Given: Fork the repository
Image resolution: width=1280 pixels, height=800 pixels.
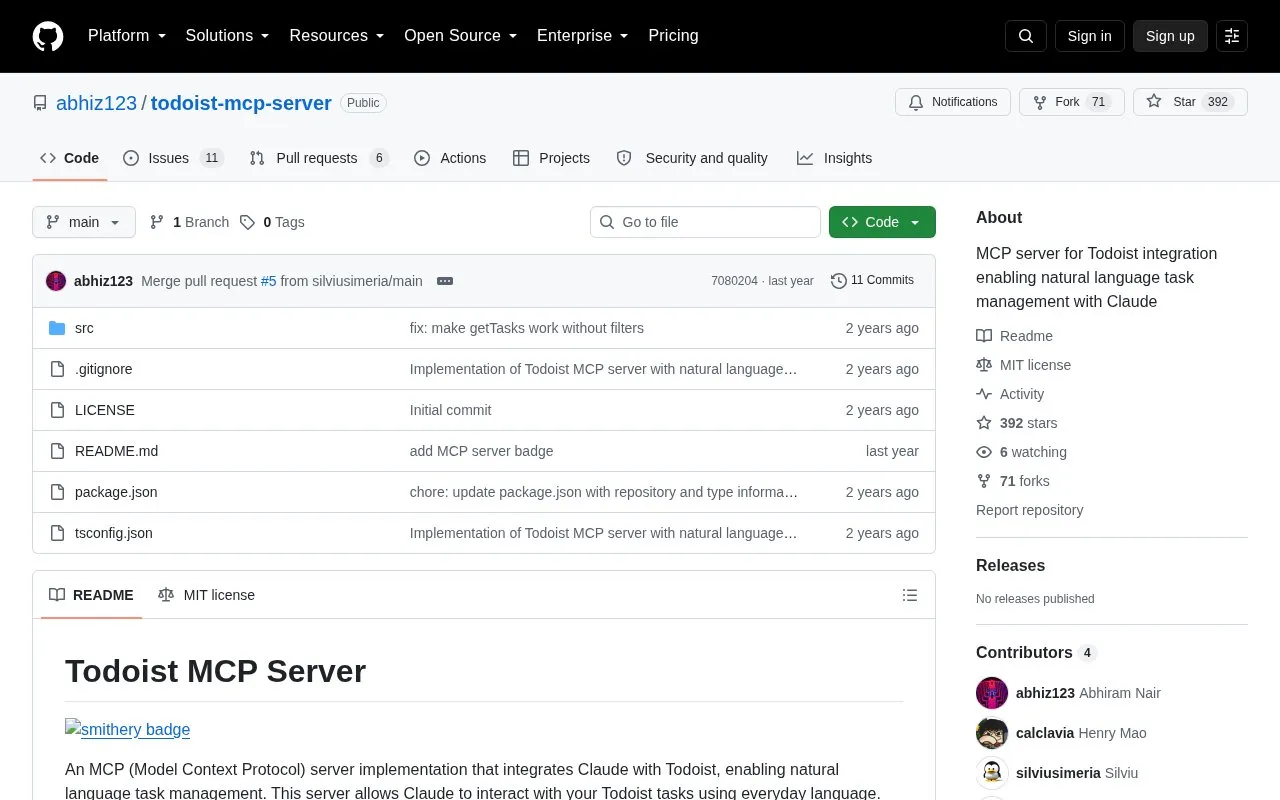Looking at the screenshot, I should pyautogui.click(x=1071, y=102).
